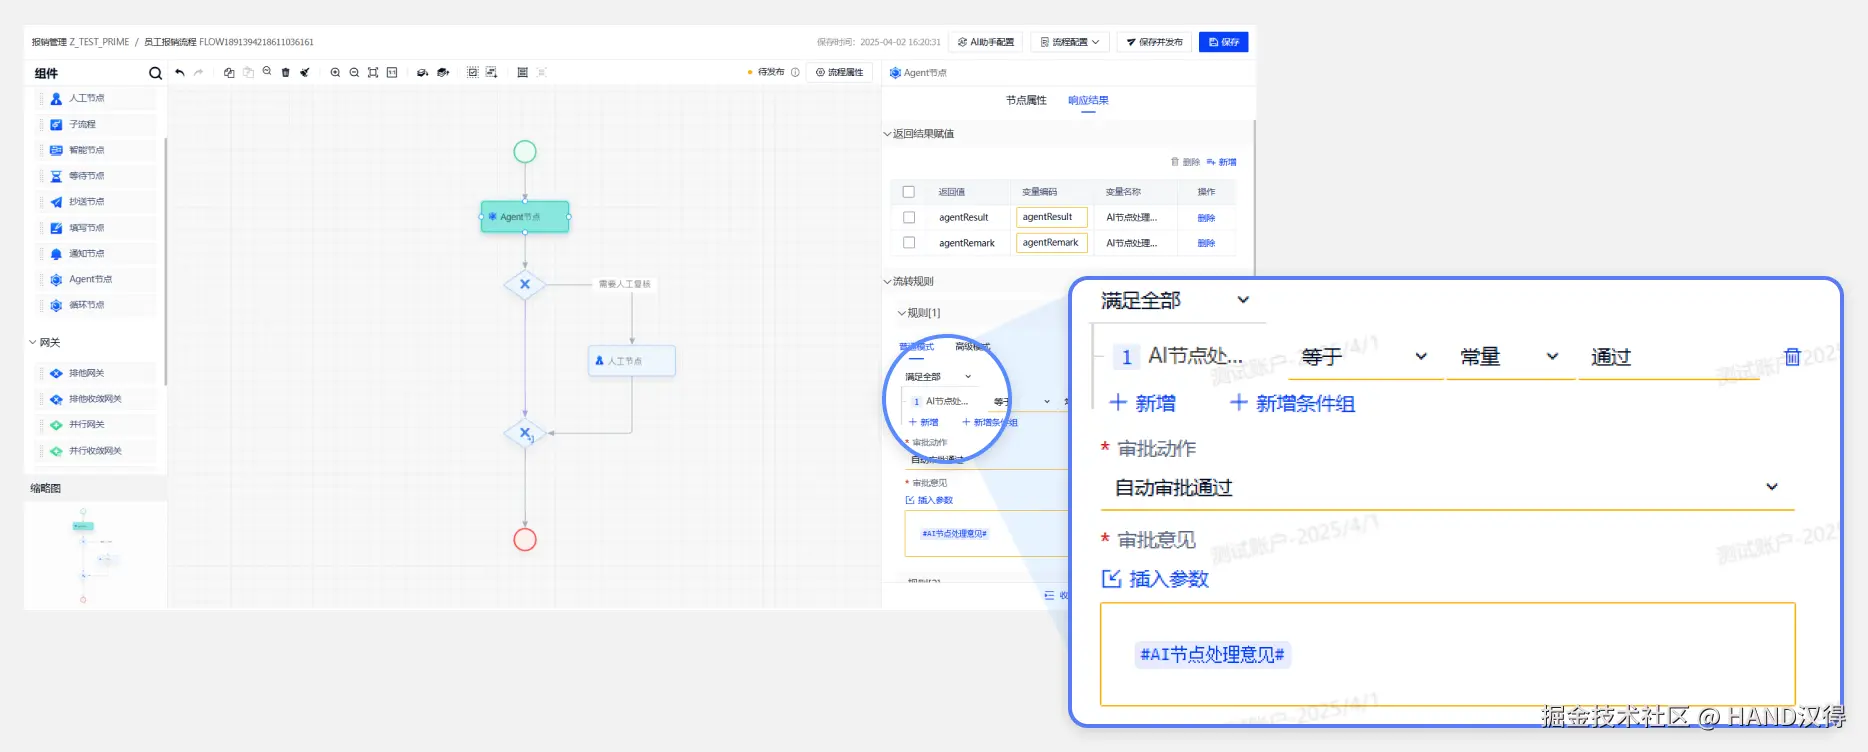The width and height of the screenshot is (1868, 752).
Task: Click the component search magnifier icon
Action: 155,73
